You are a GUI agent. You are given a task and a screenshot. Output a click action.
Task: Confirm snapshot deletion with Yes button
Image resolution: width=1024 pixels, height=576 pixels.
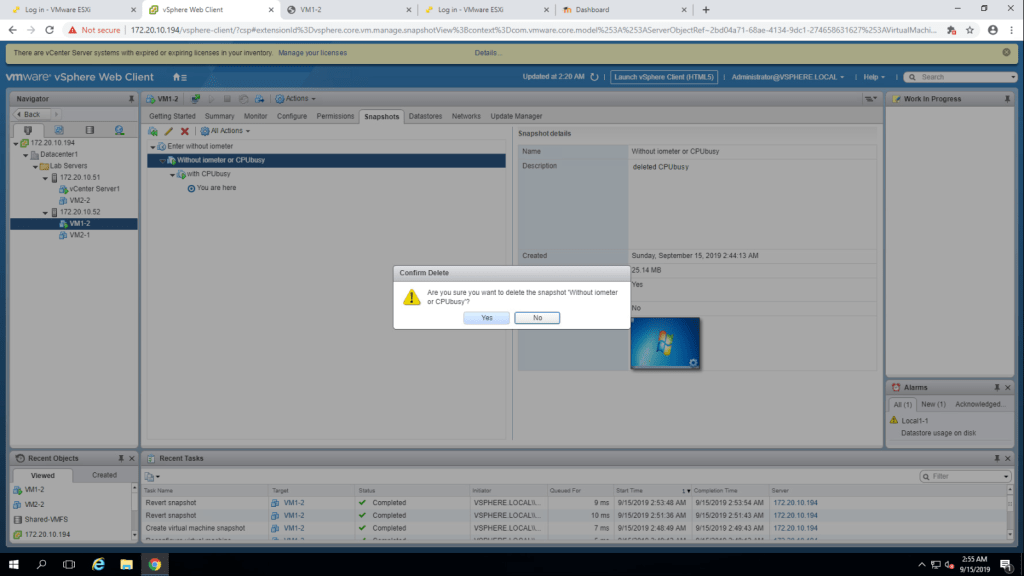(486, 317)
